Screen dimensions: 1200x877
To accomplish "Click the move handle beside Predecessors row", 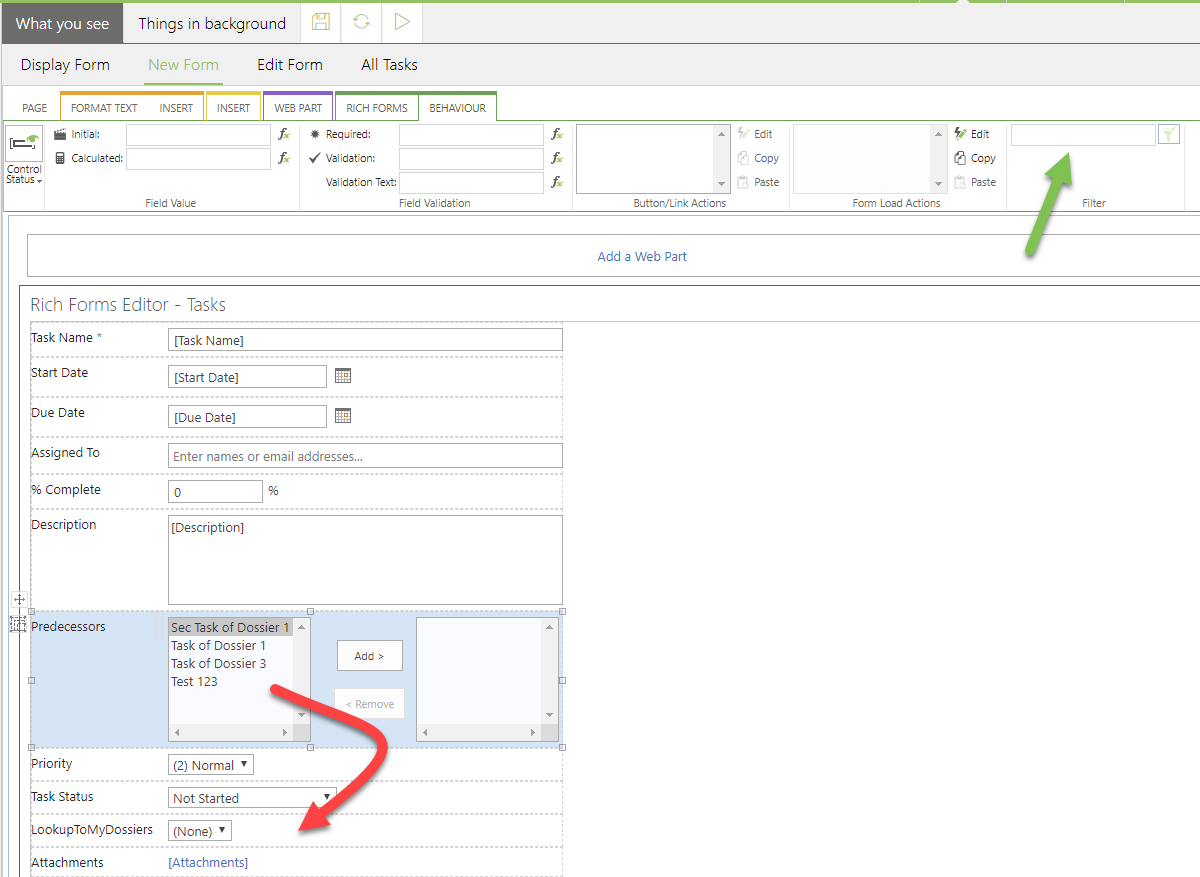I will pyautogui.click(x=19, y=599).
